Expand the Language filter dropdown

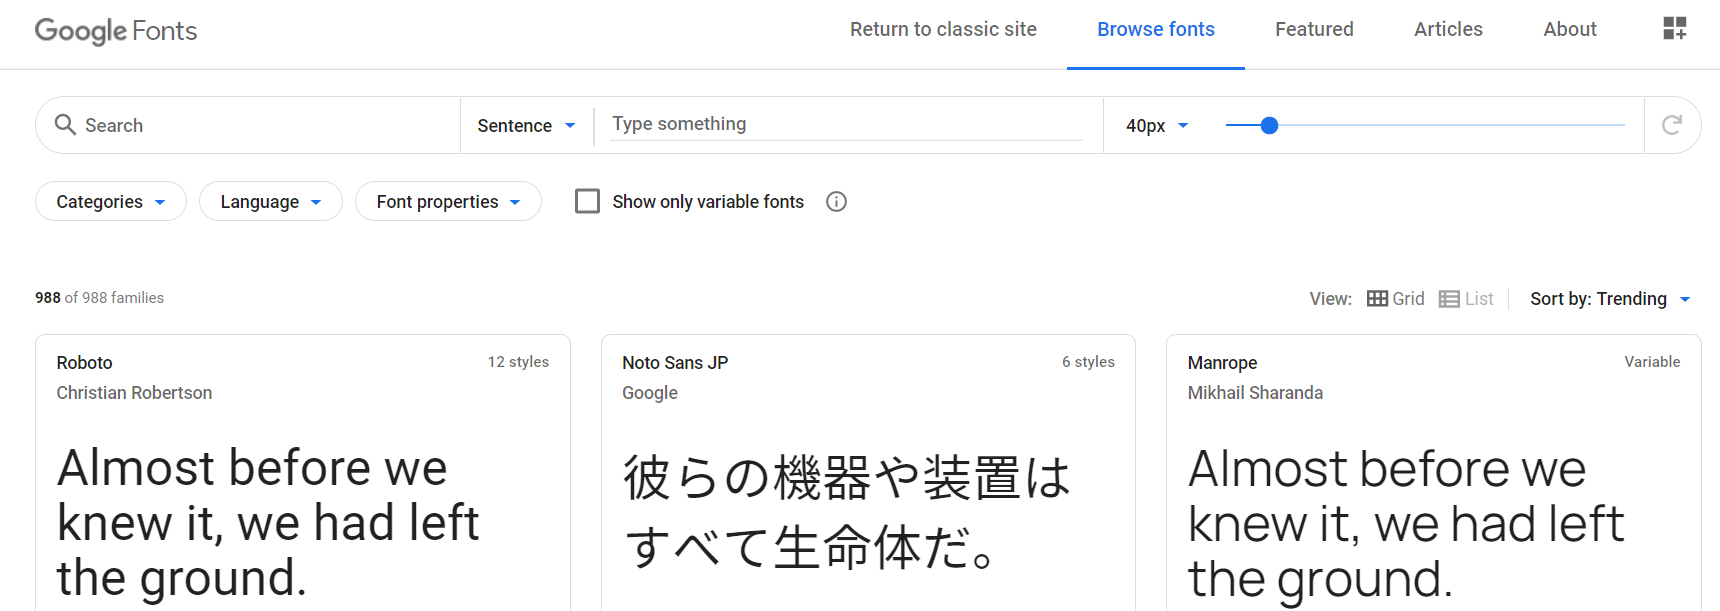[271, 202]
